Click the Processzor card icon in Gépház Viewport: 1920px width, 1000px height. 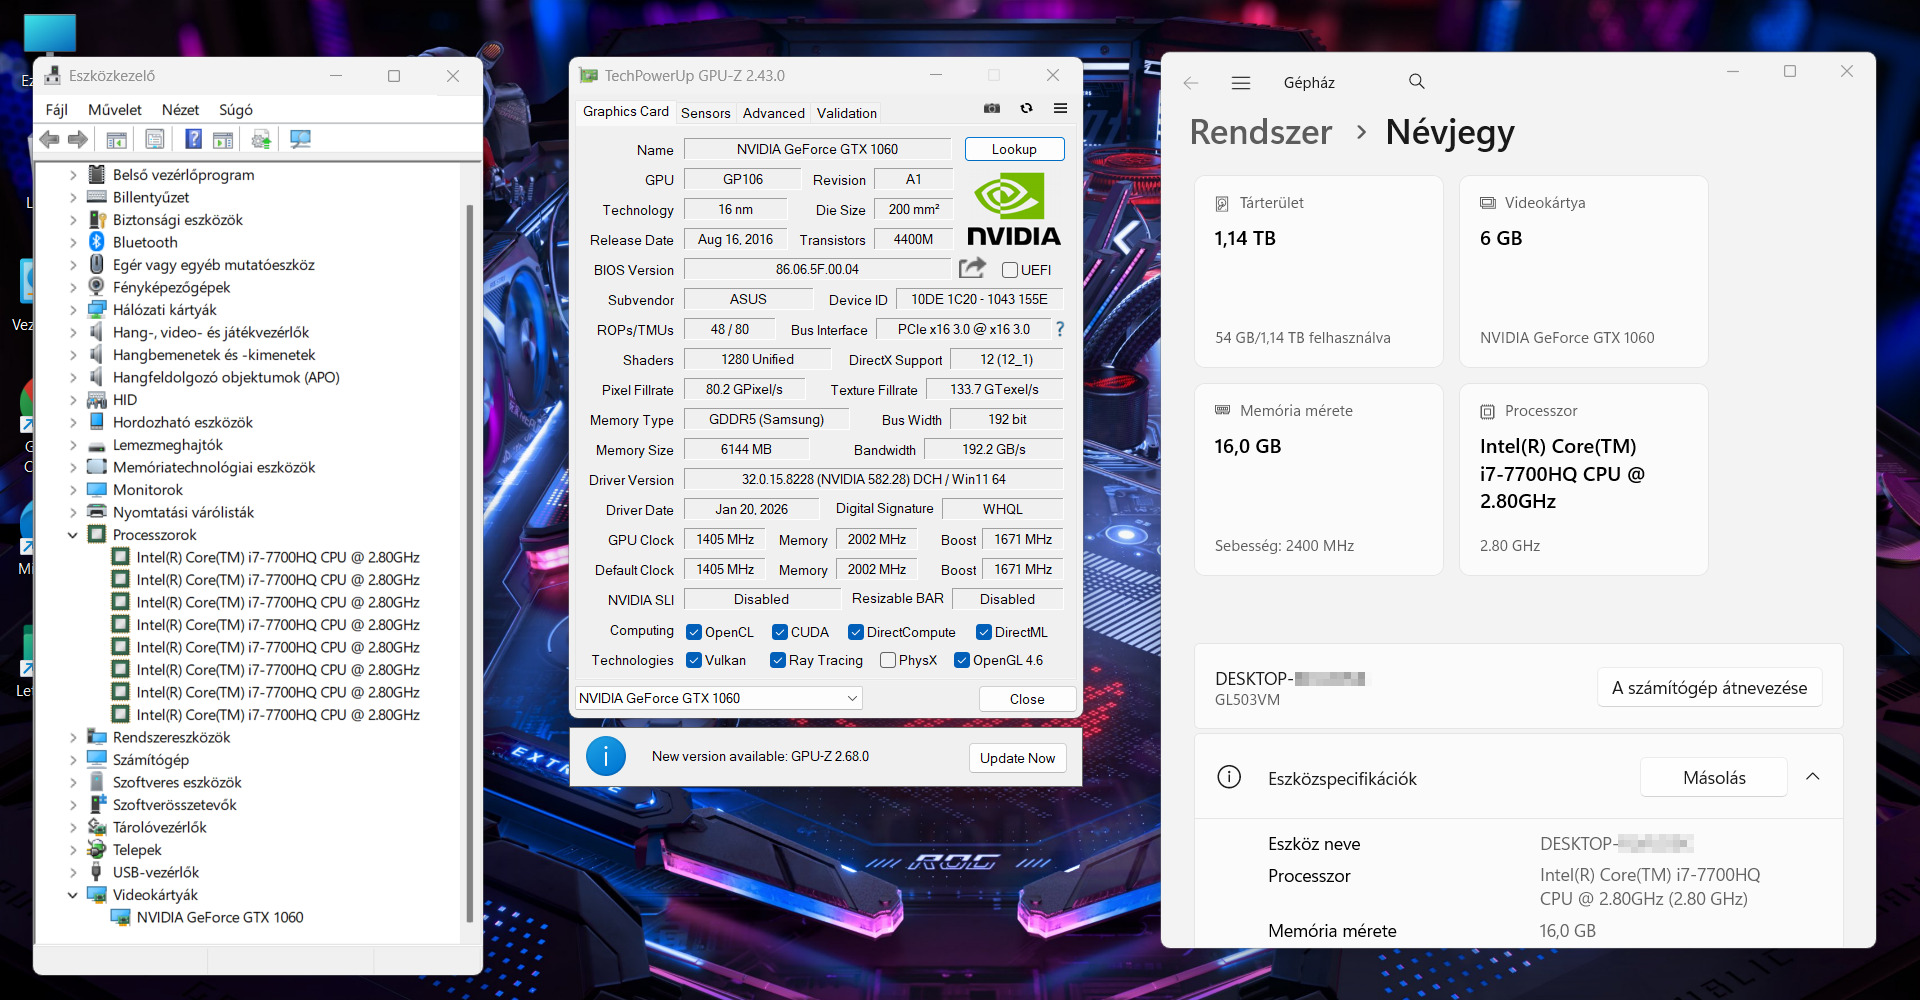pyautogui.click(x=1487, y=411)
